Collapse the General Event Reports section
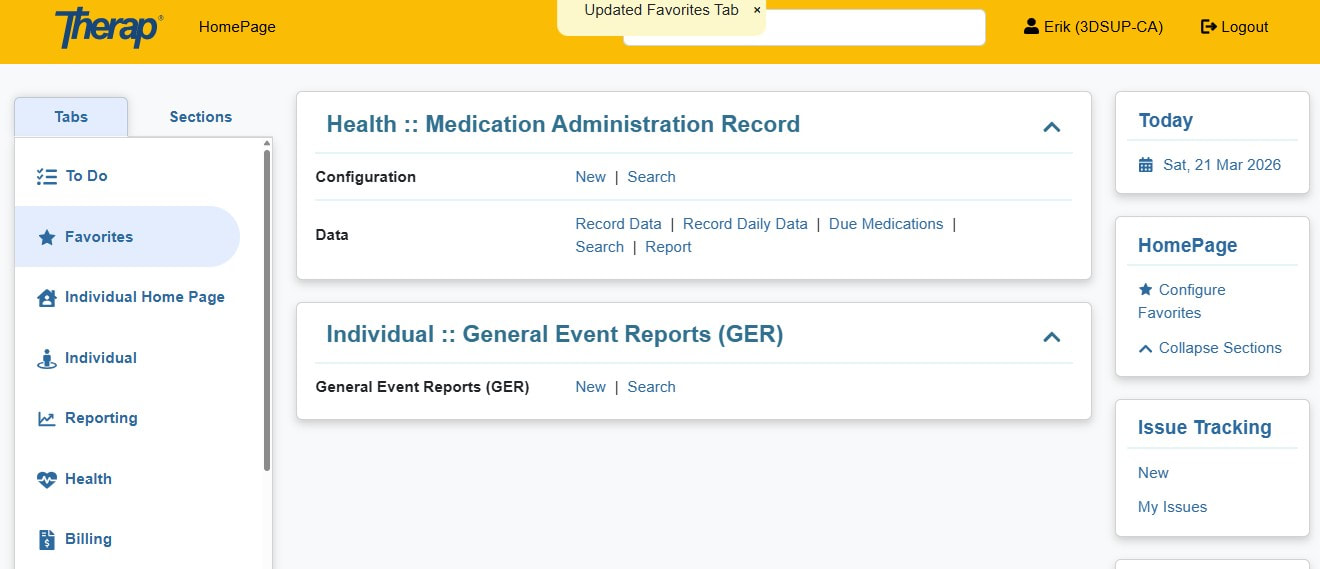Viewport: 1320px width, 569px height. pos(1051,337)
